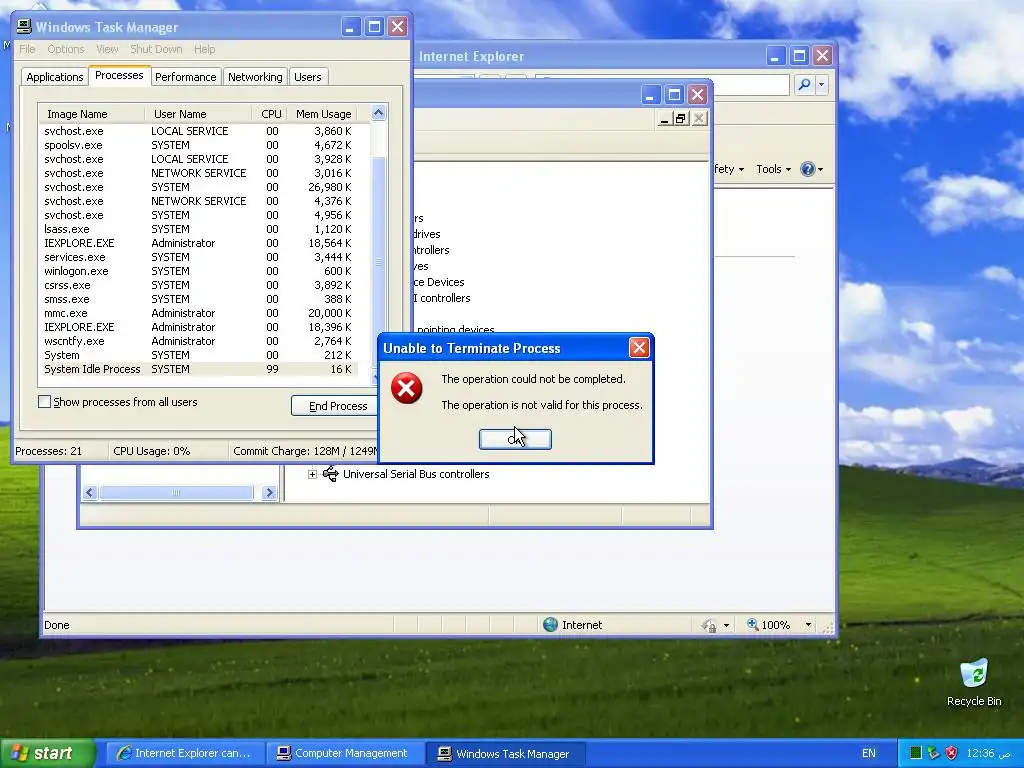The width and height of the screenshot is (1024, 768).
Task: Expand Universal Serial Bus controllers node
Action: [312, 474]
